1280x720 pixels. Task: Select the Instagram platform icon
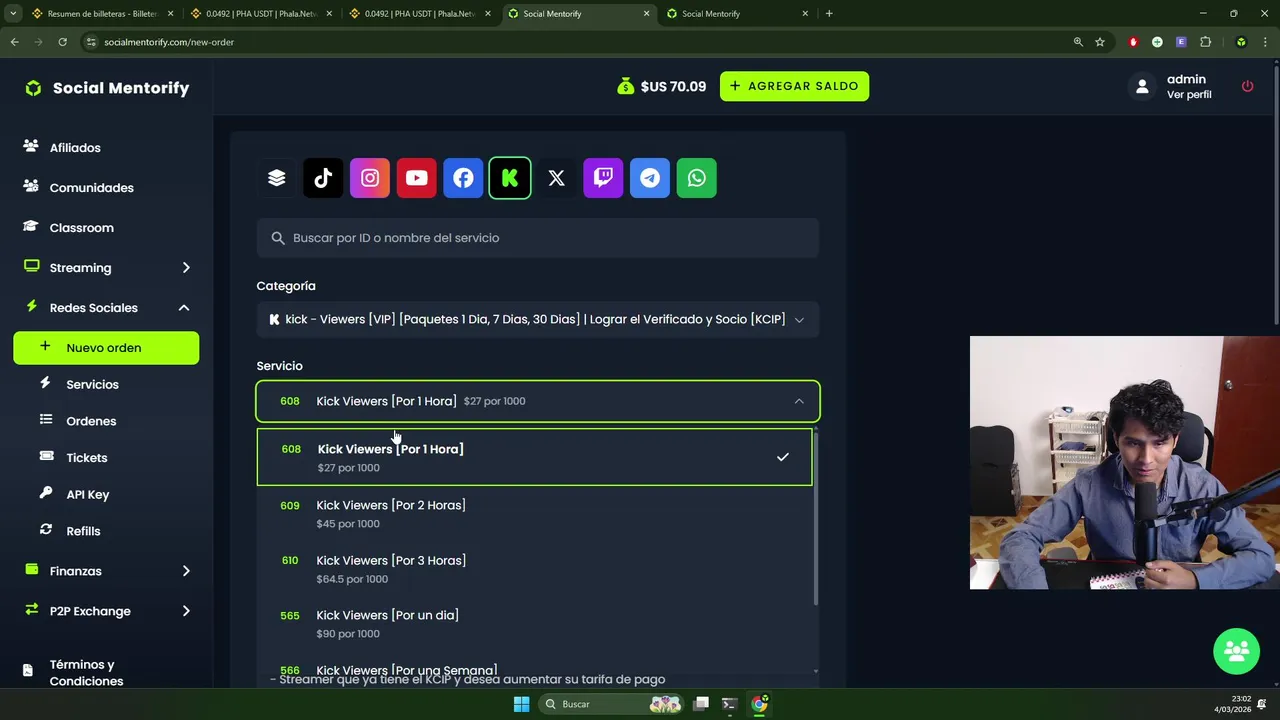[370, 178]
